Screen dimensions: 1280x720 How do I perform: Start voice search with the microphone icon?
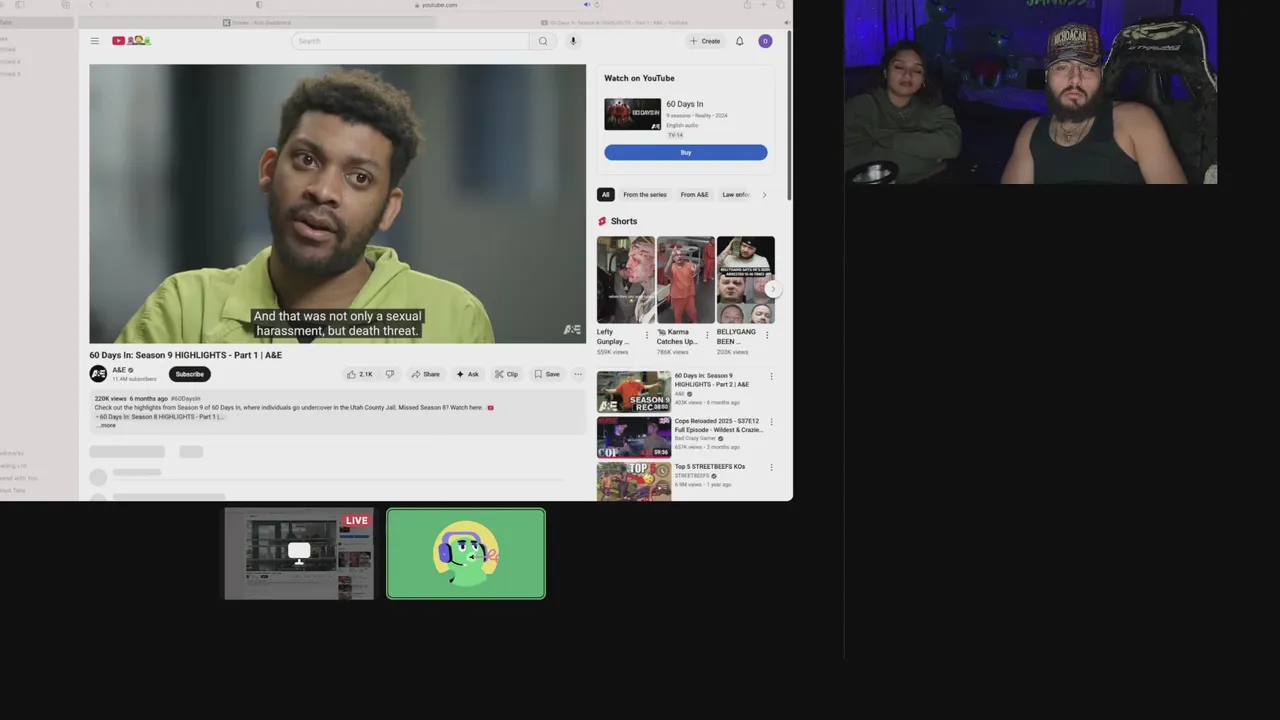click(573, 41)
